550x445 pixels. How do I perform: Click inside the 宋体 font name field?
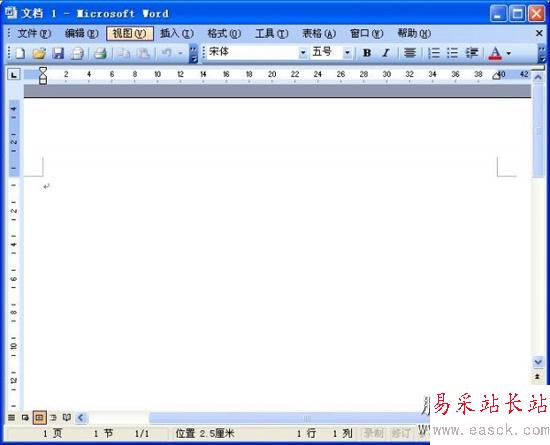tap(253, 53)
